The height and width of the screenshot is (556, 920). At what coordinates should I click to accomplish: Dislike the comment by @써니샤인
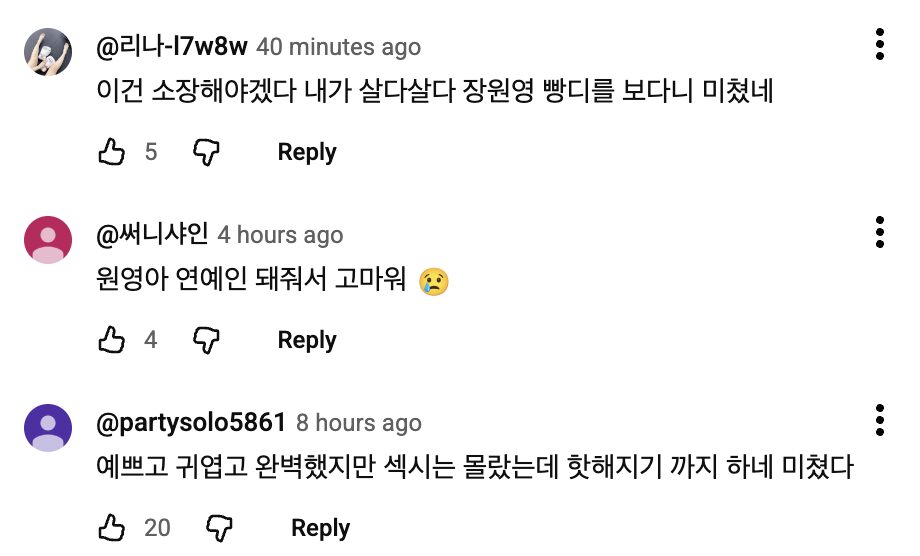coord(206,340)
